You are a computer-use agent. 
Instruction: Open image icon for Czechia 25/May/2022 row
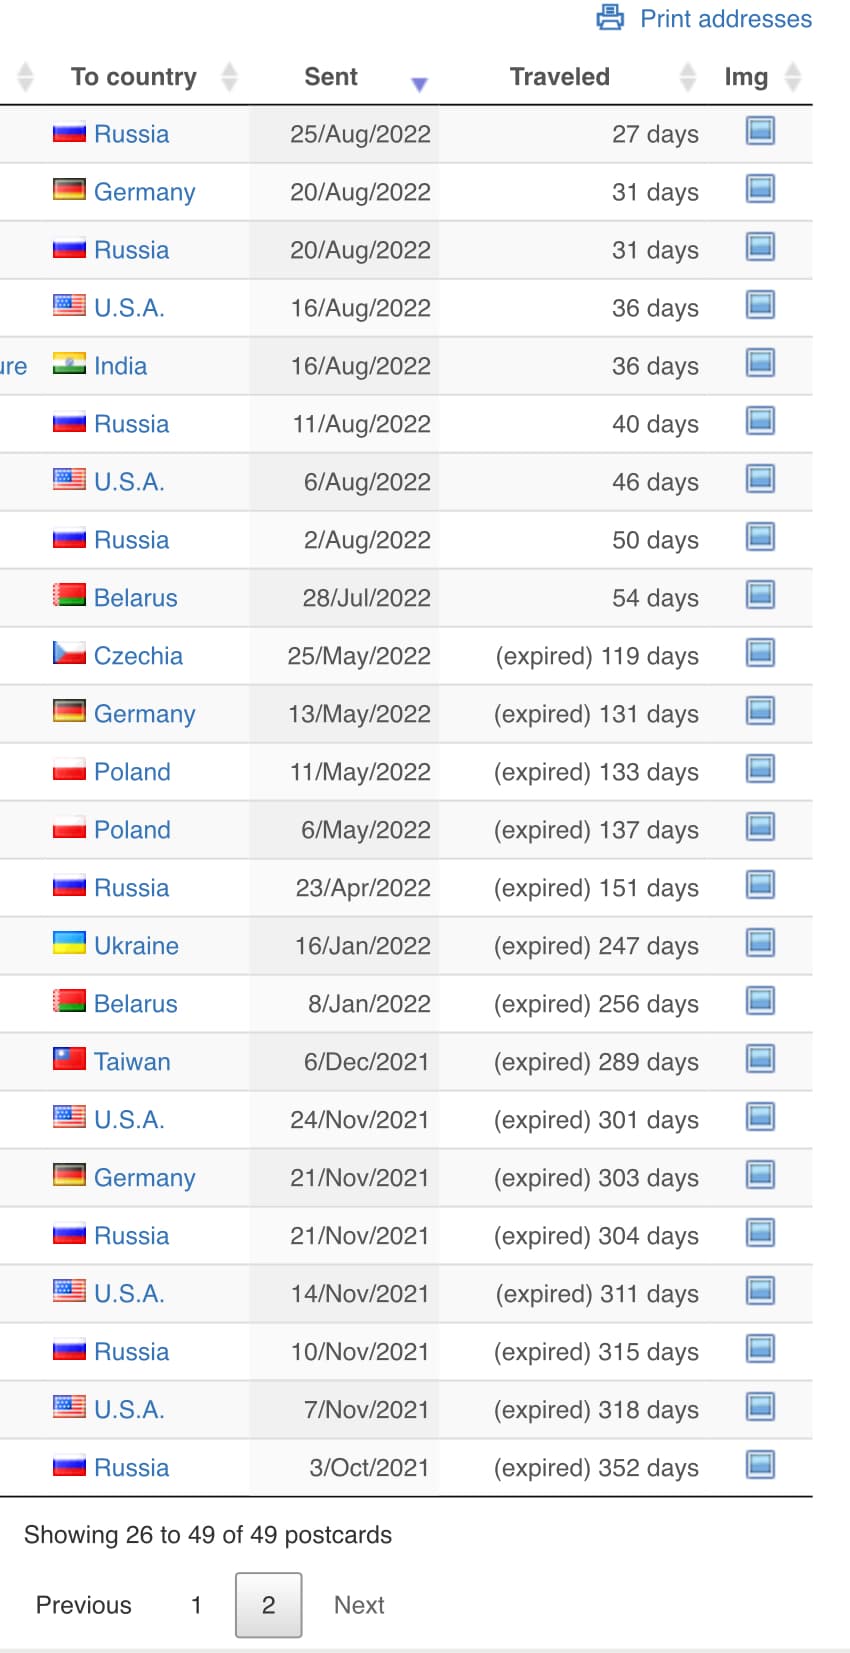click(761, 653)
